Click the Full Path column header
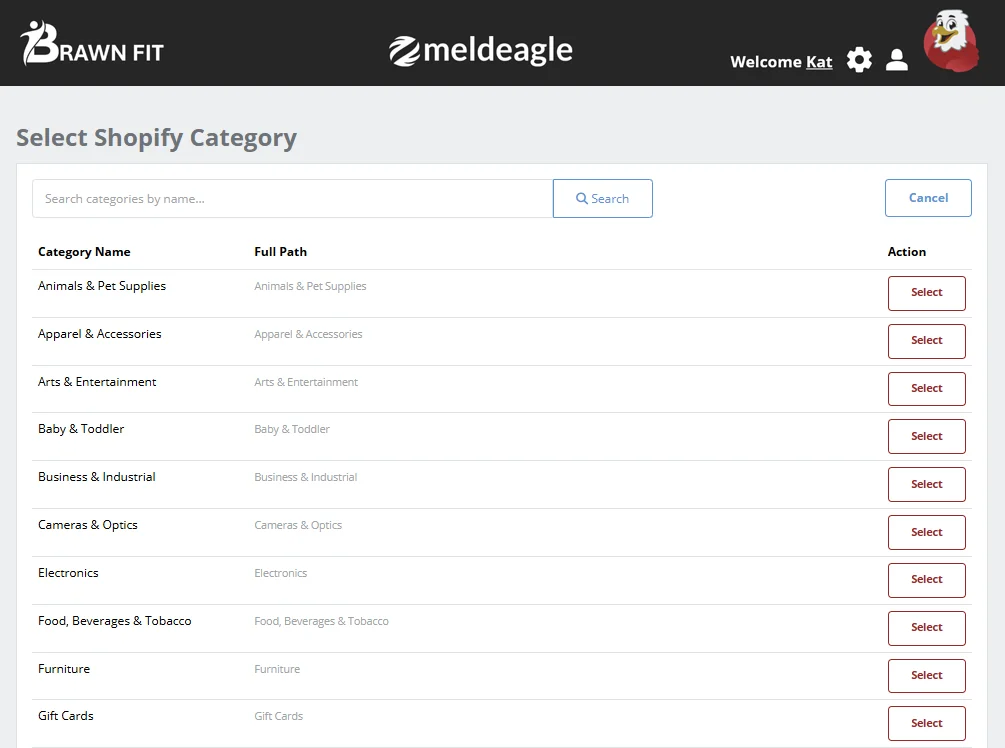Image resolution: width=1005 pixels, height=748 pixels. (x=280, y=251)
